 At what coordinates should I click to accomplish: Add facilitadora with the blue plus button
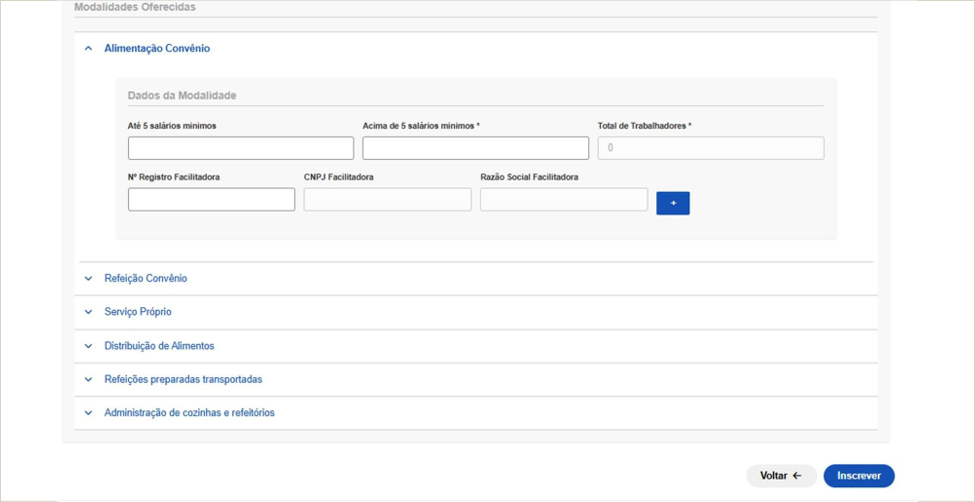(673, 203)
